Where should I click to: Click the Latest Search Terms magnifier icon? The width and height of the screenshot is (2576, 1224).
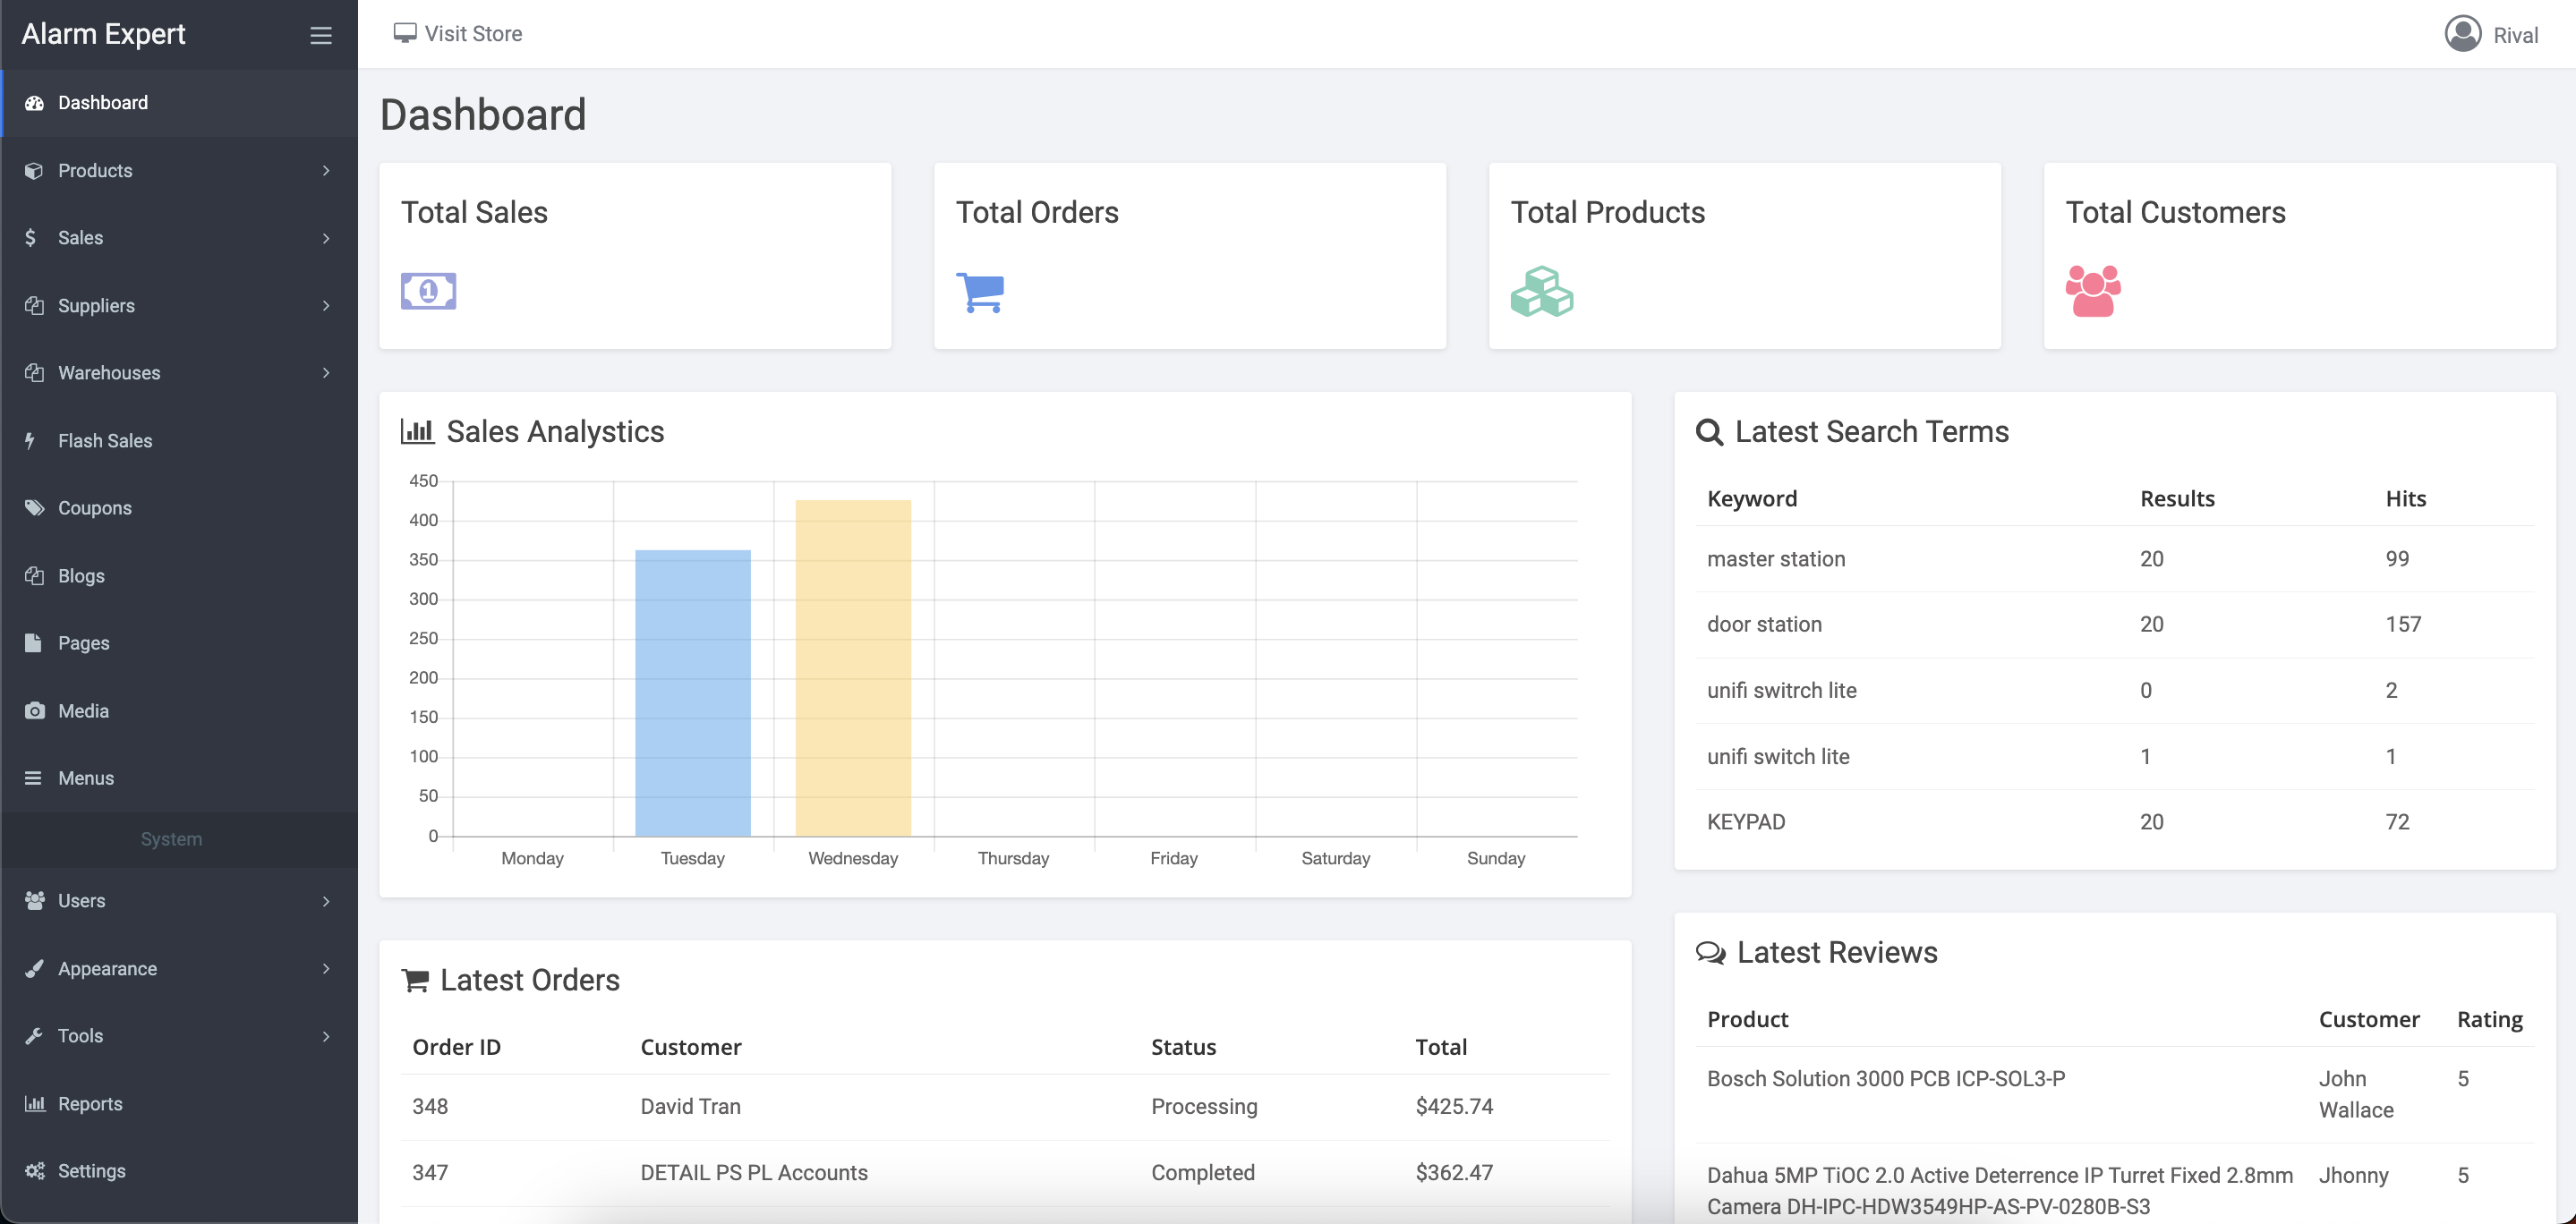click(1709, 432)
